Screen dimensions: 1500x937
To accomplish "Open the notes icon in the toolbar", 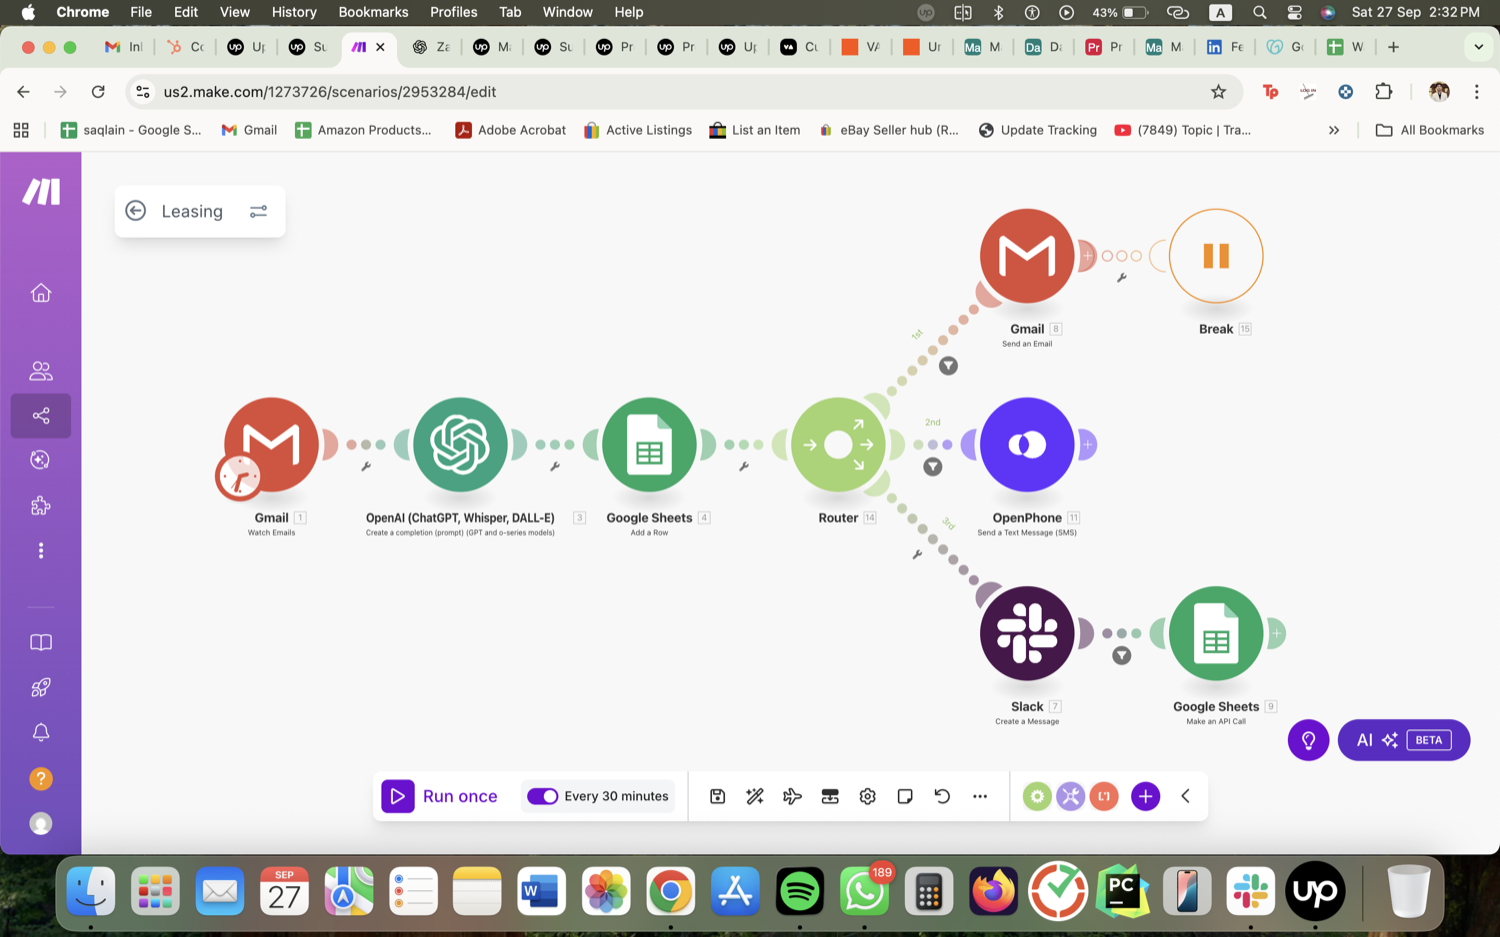I will [x=905, y=796].
